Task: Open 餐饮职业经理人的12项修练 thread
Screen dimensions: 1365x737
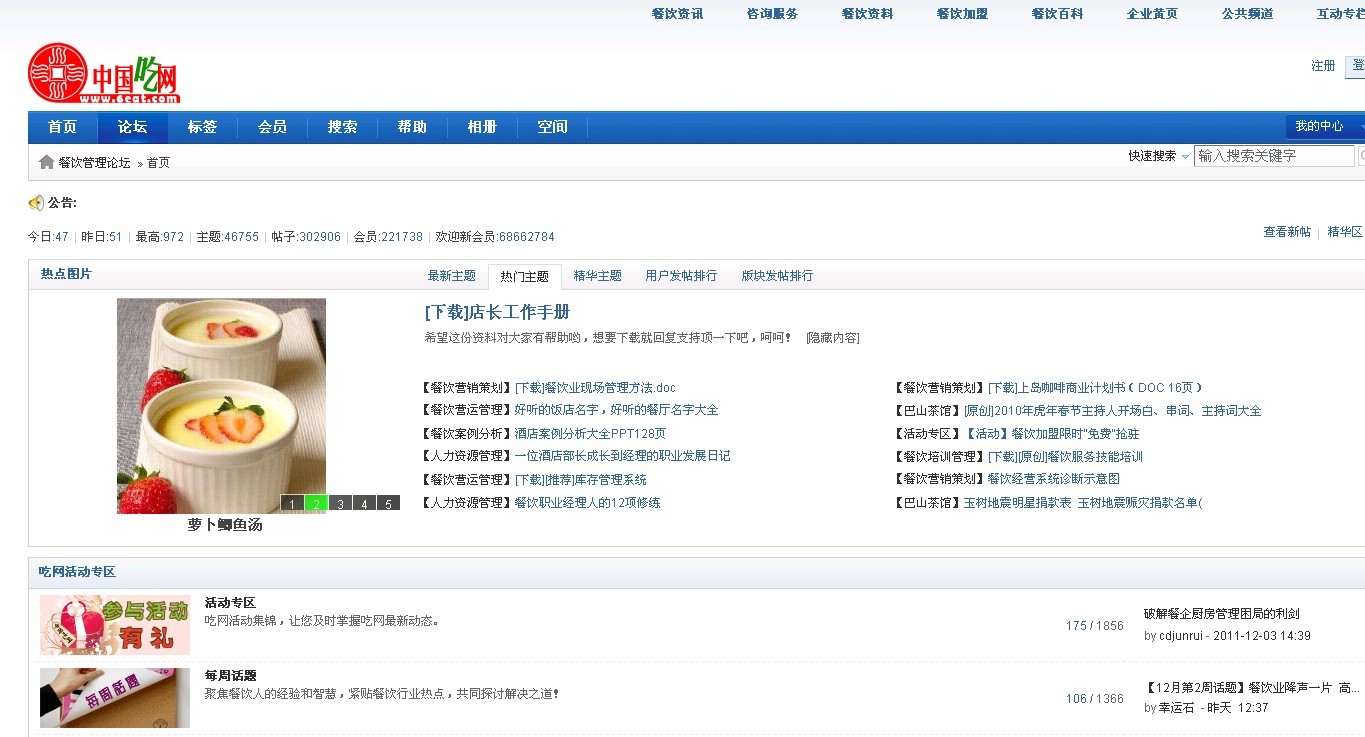Action: 587,503
